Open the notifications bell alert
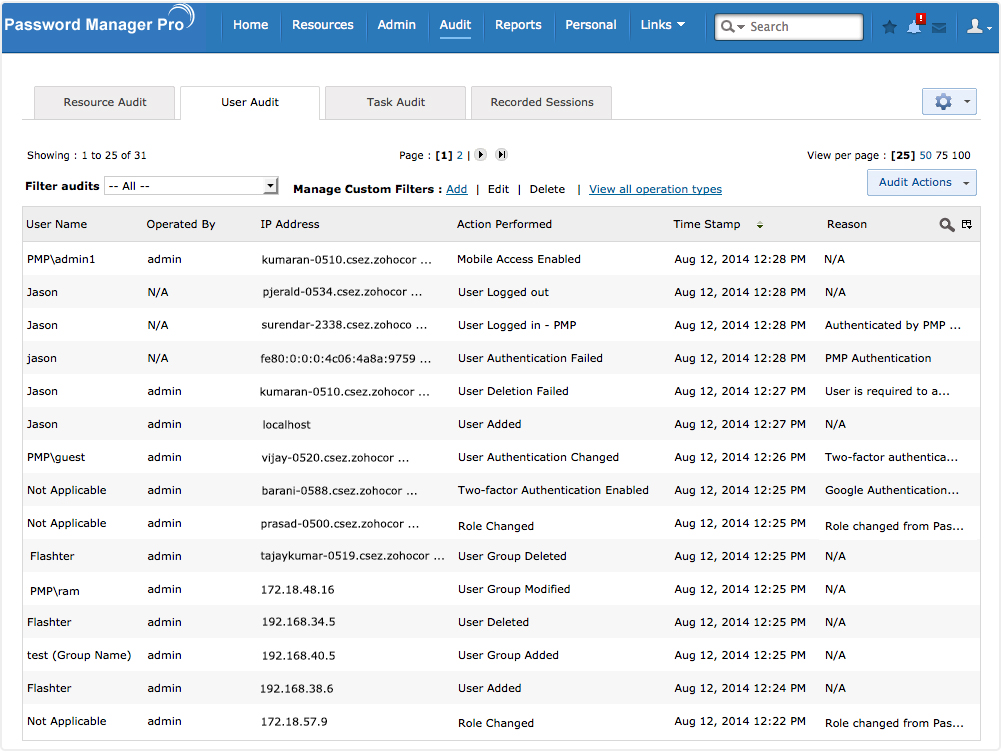 click(x=914, y=27)
